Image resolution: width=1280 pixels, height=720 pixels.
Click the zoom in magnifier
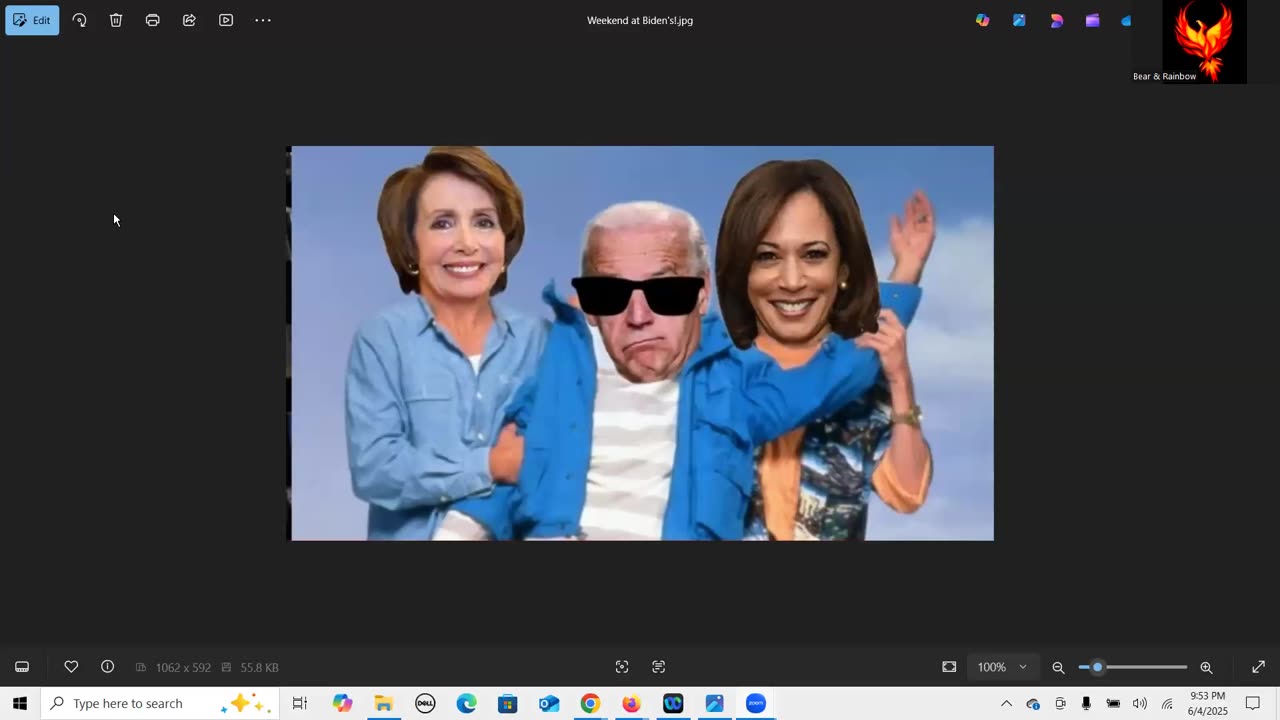(1206, 667)
